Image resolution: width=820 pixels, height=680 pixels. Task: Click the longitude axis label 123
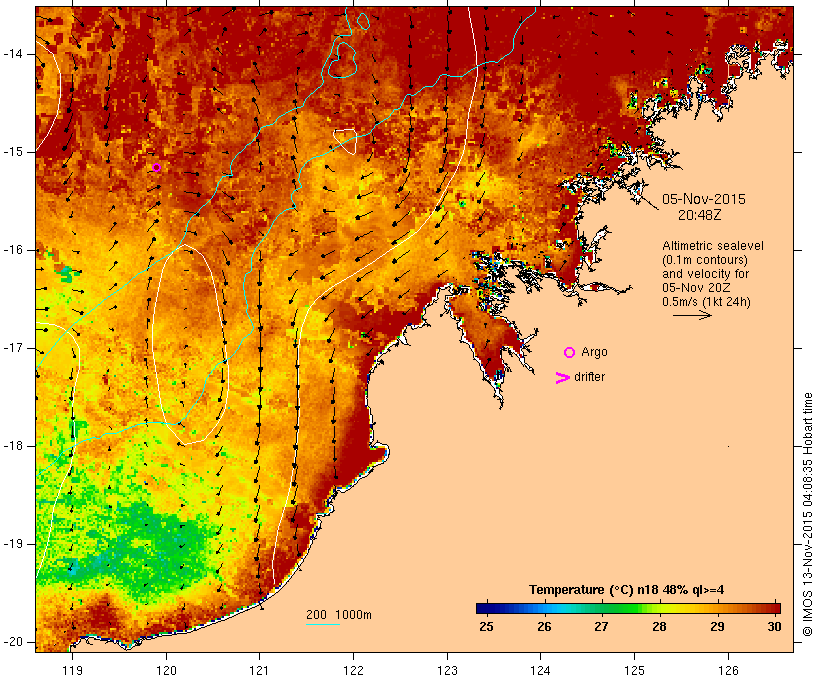click(447, 670)
